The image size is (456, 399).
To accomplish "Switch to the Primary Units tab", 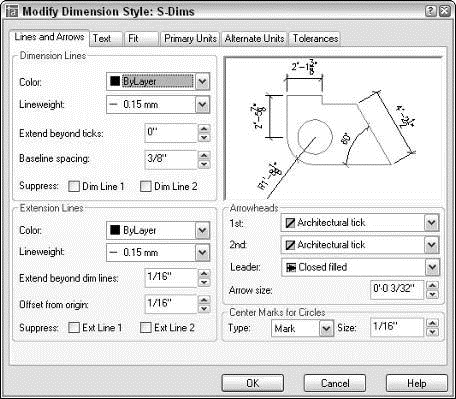I will [x=190, y=39].
